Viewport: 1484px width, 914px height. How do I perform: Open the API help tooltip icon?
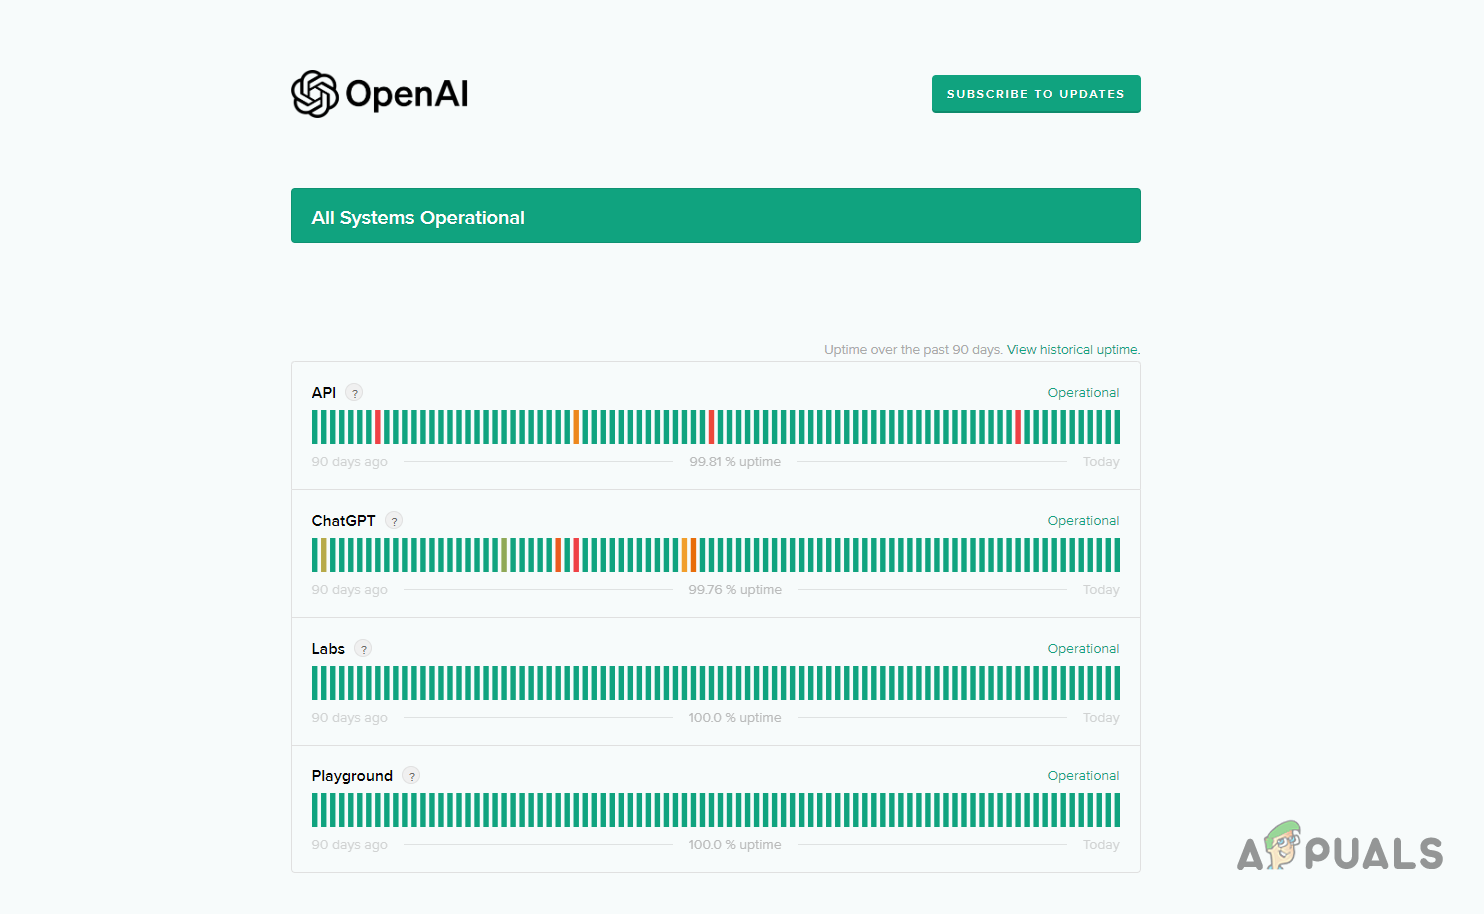[356, 392]
